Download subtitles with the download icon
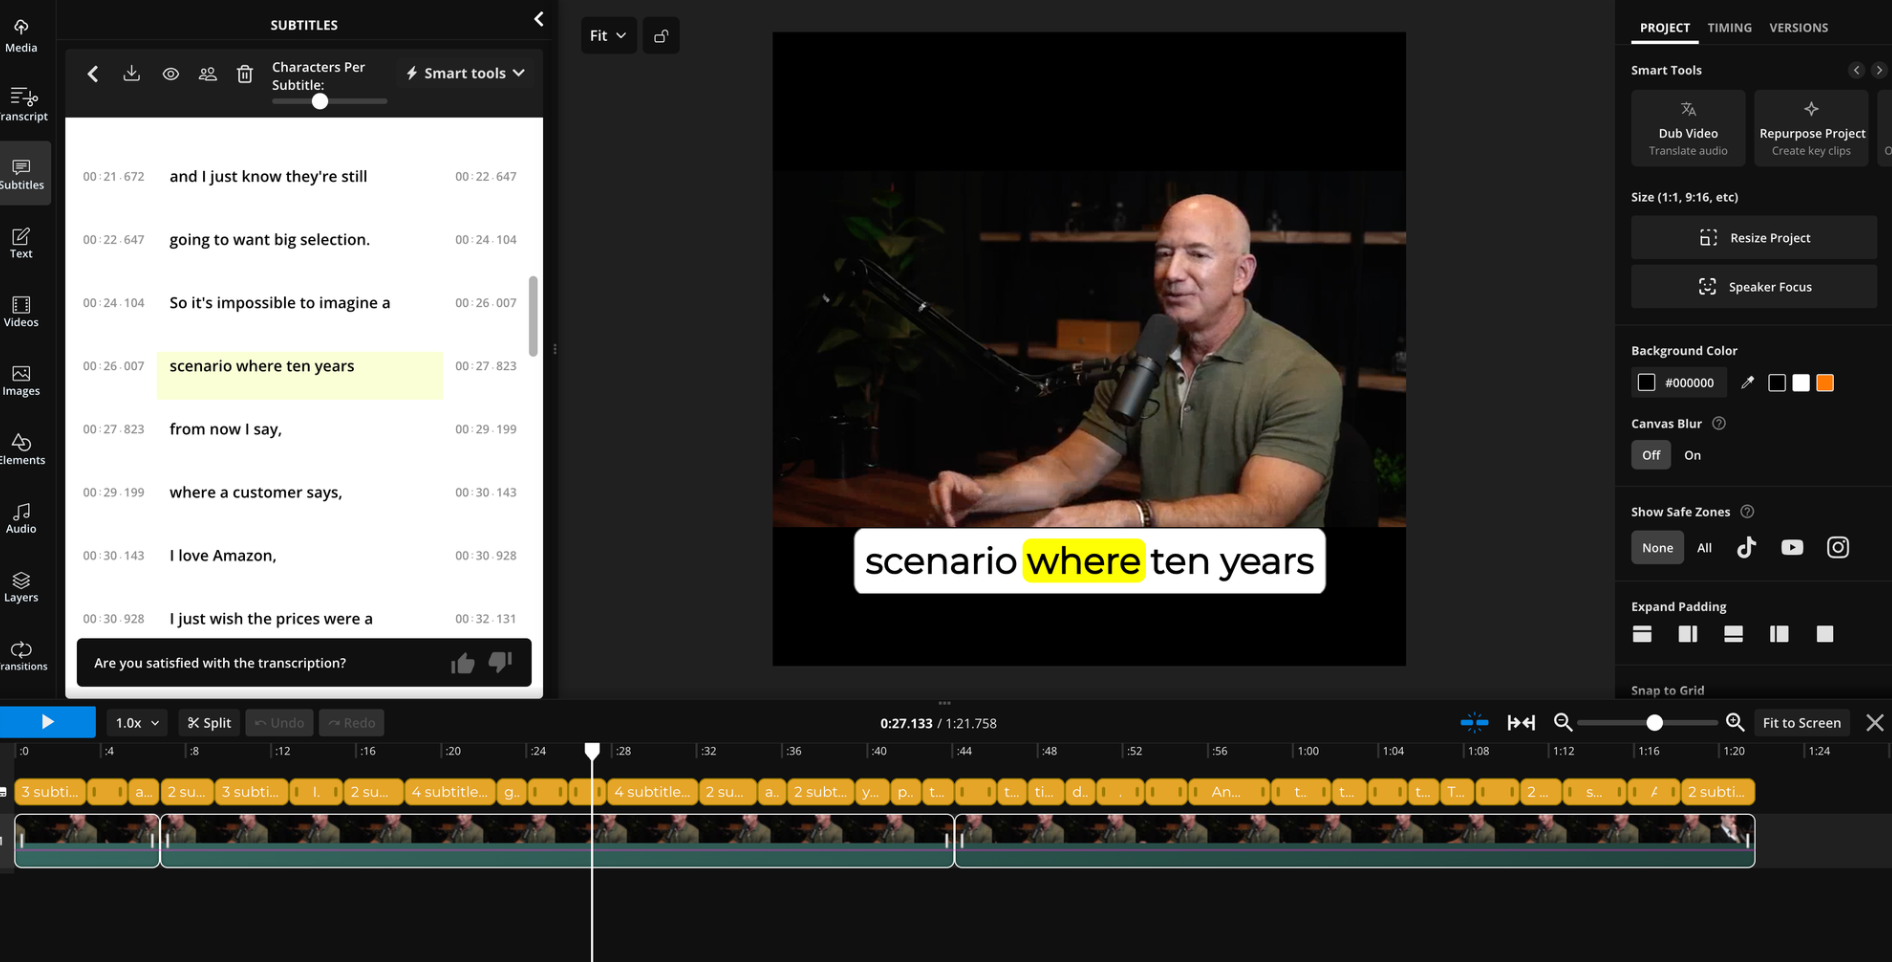This screenshot has width=1892, height=962. (131, 73)
